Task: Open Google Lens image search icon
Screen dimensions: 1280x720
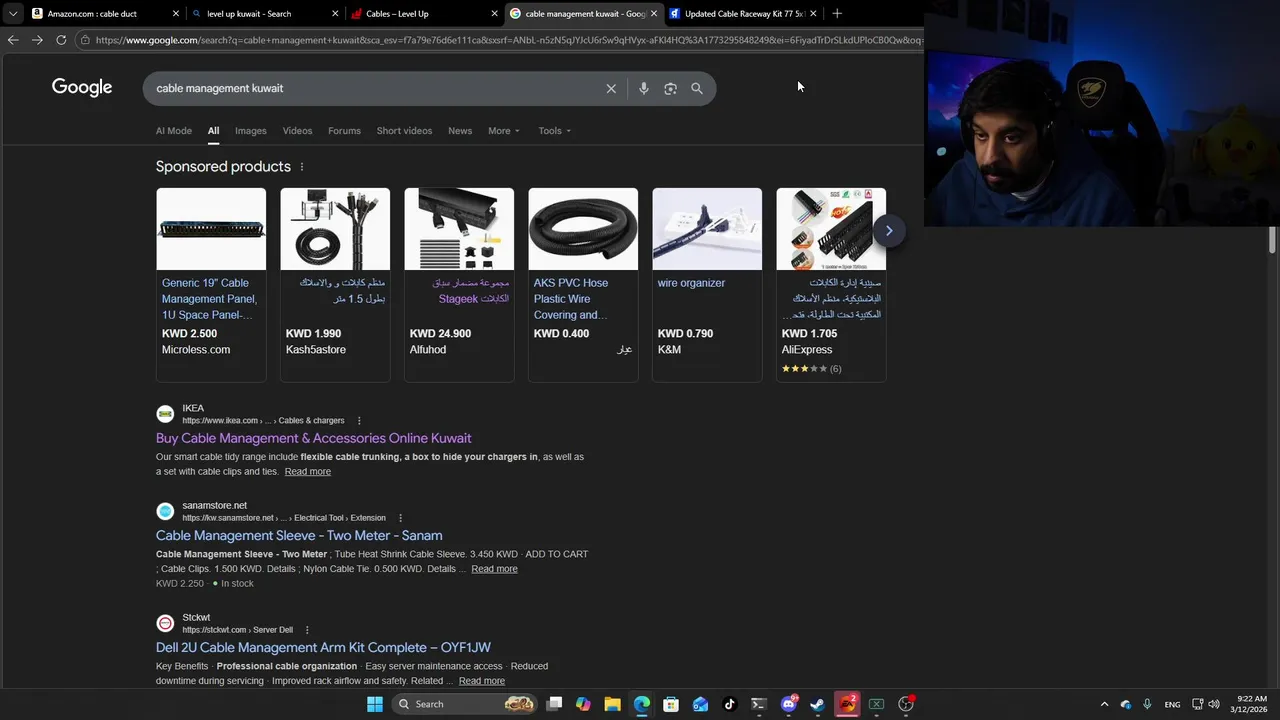Action: tap(670, 88)
